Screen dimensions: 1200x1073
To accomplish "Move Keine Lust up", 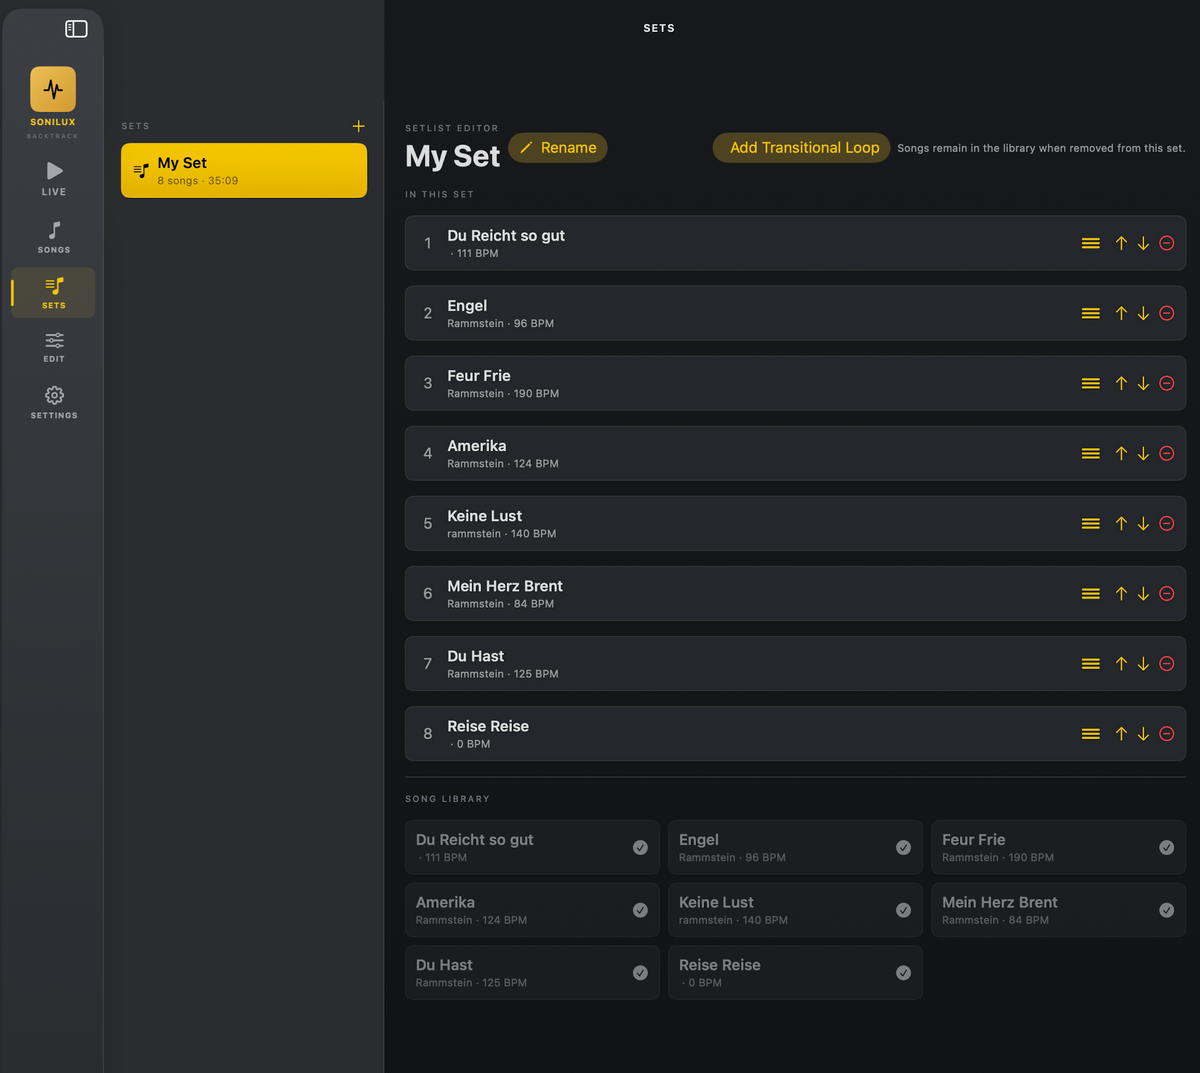I will click(x=1121, y=523).
